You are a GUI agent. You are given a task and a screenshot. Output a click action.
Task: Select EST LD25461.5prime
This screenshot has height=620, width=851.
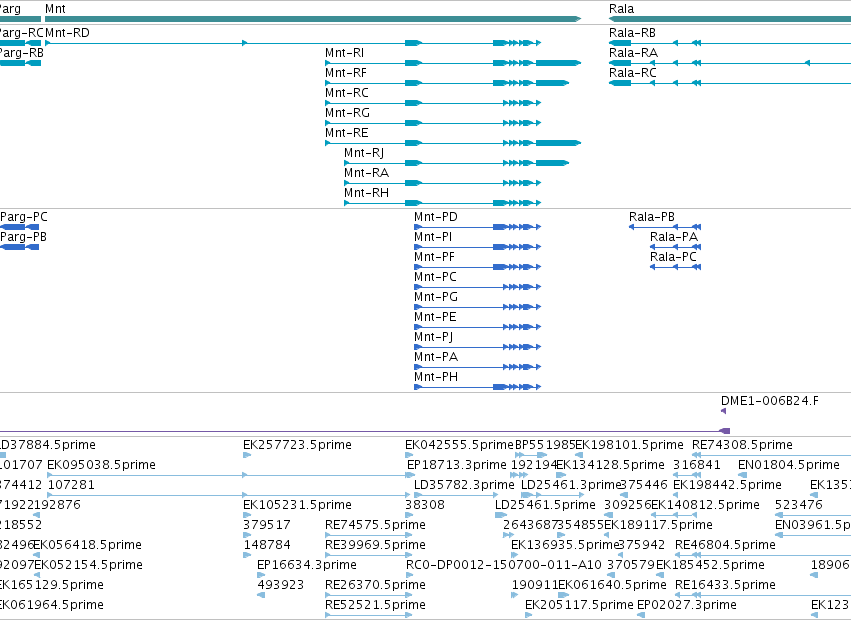[545, 505]
